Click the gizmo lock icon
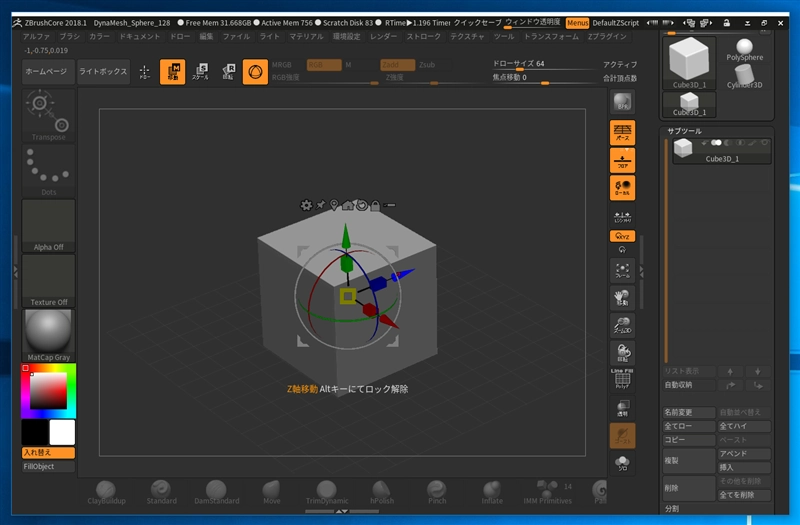Screen dimensions: 800x525 (375, 206)
